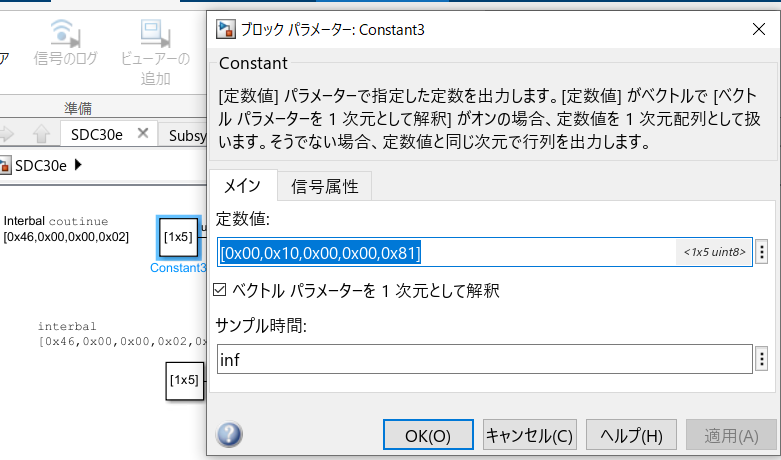Switch to the 信号属性 tab
Viewport: 781px width, 460px height.
click(x=325, y=186)
